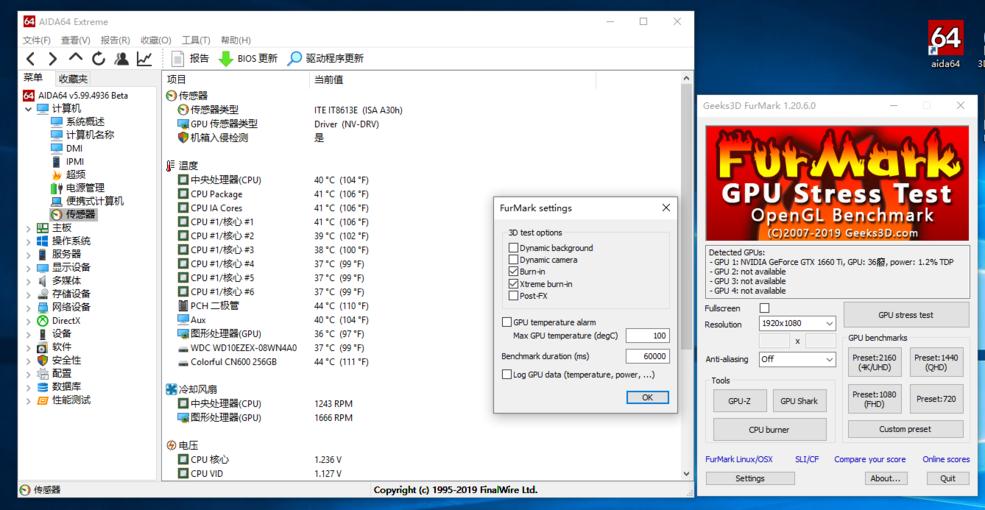Select 传感器 sensor tree item

click(x=80, y=215)
